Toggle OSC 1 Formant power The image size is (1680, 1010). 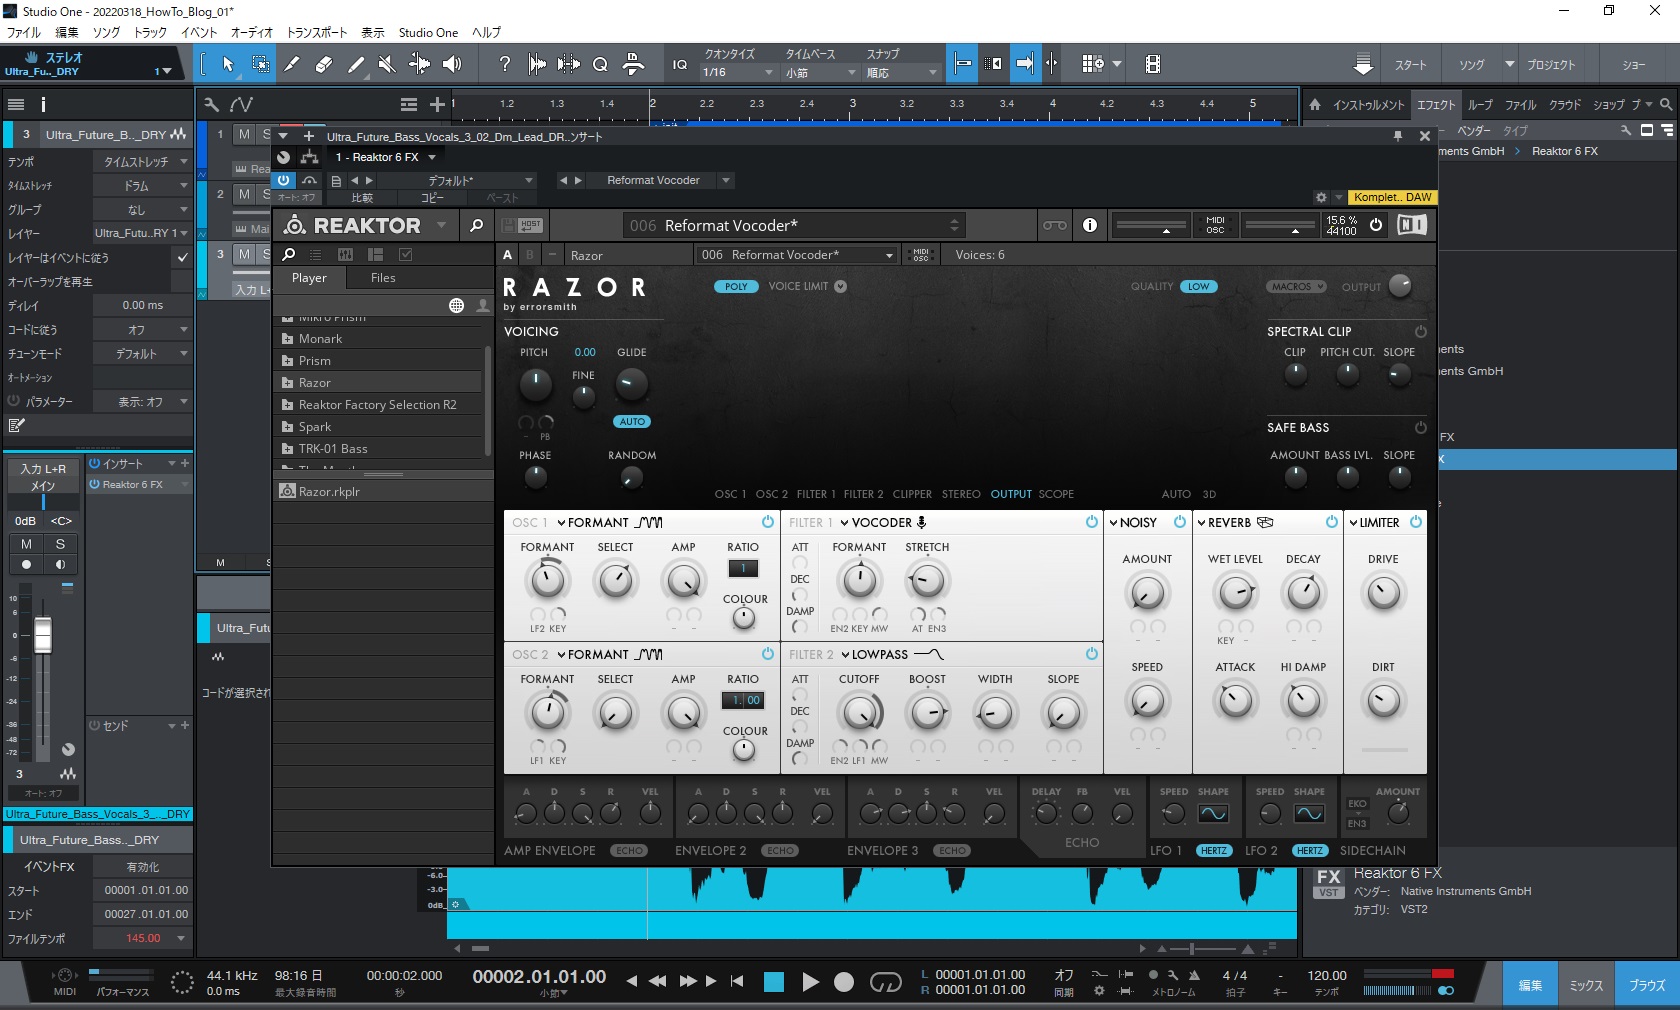(768, 522)
